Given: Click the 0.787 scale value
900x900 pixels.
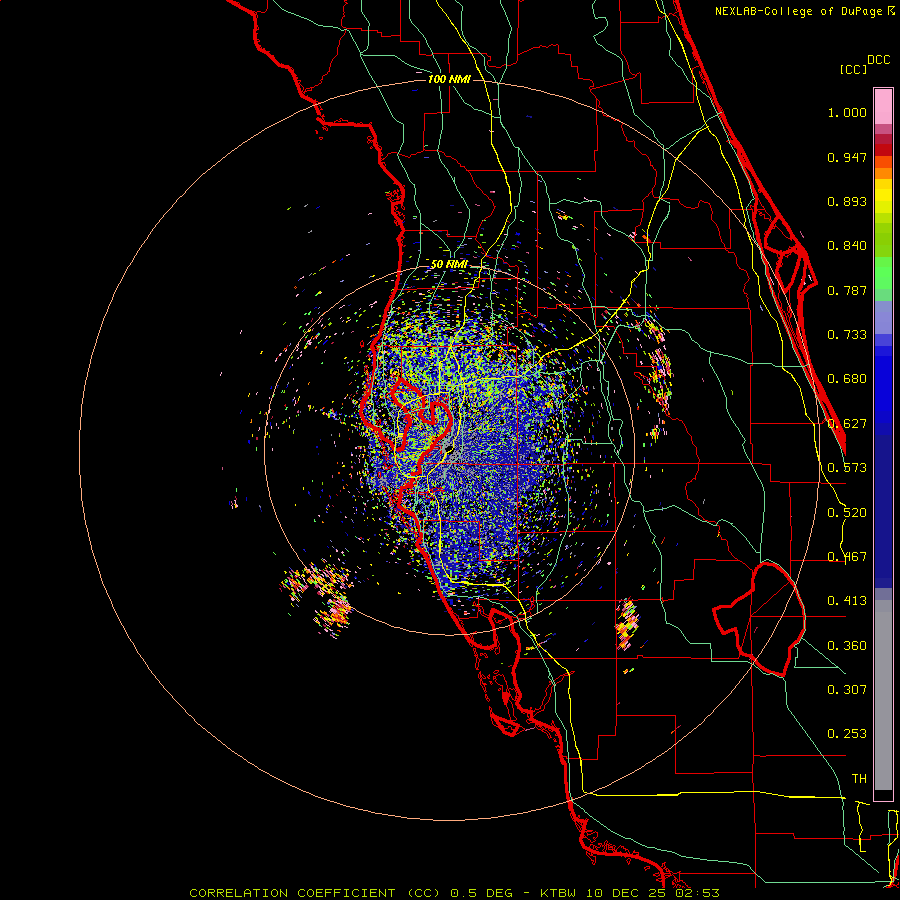Looking at the screenshot, I should (847, 290).
